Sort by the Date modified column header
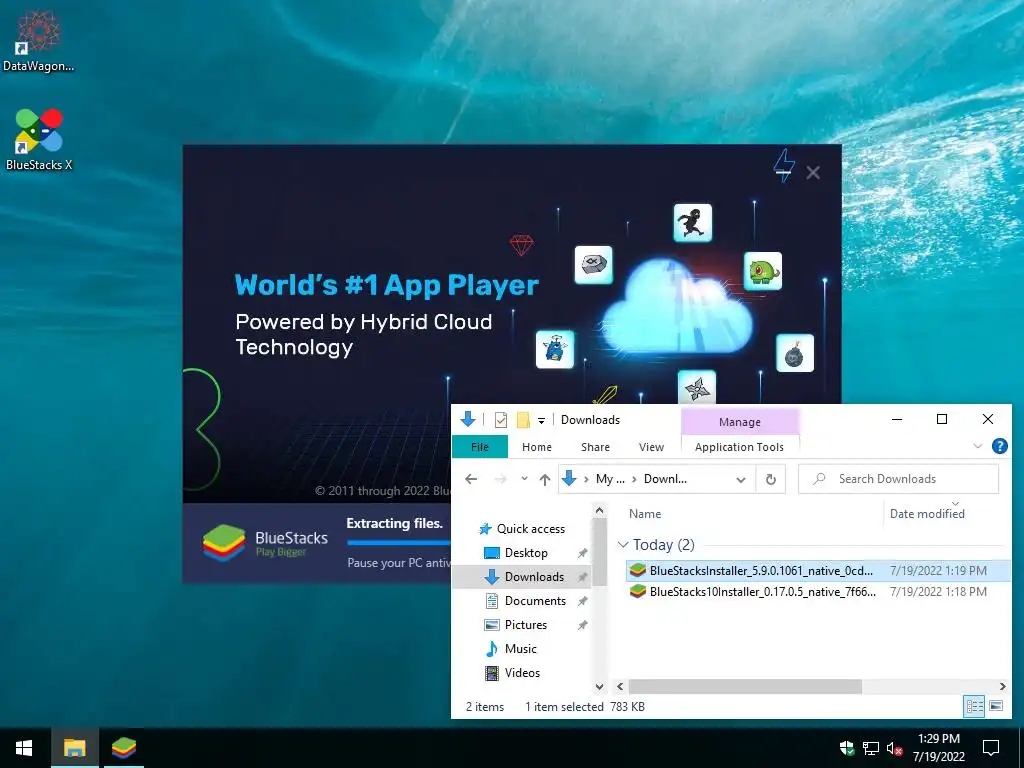Image resolution: width=1024 pixels, height=768 pixels. [927, 514]
